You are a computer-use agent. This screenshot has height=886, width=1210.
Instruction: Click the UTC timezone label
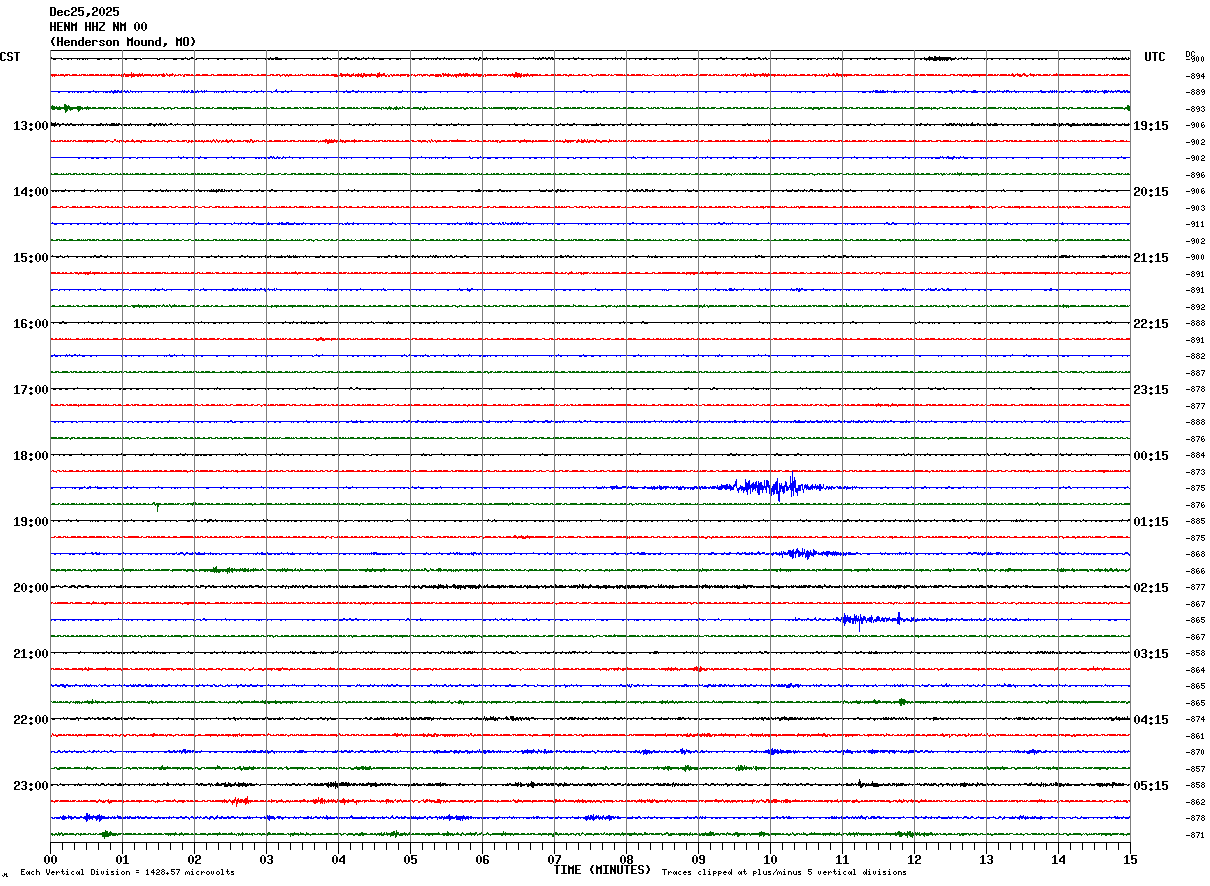[1155, 57]
